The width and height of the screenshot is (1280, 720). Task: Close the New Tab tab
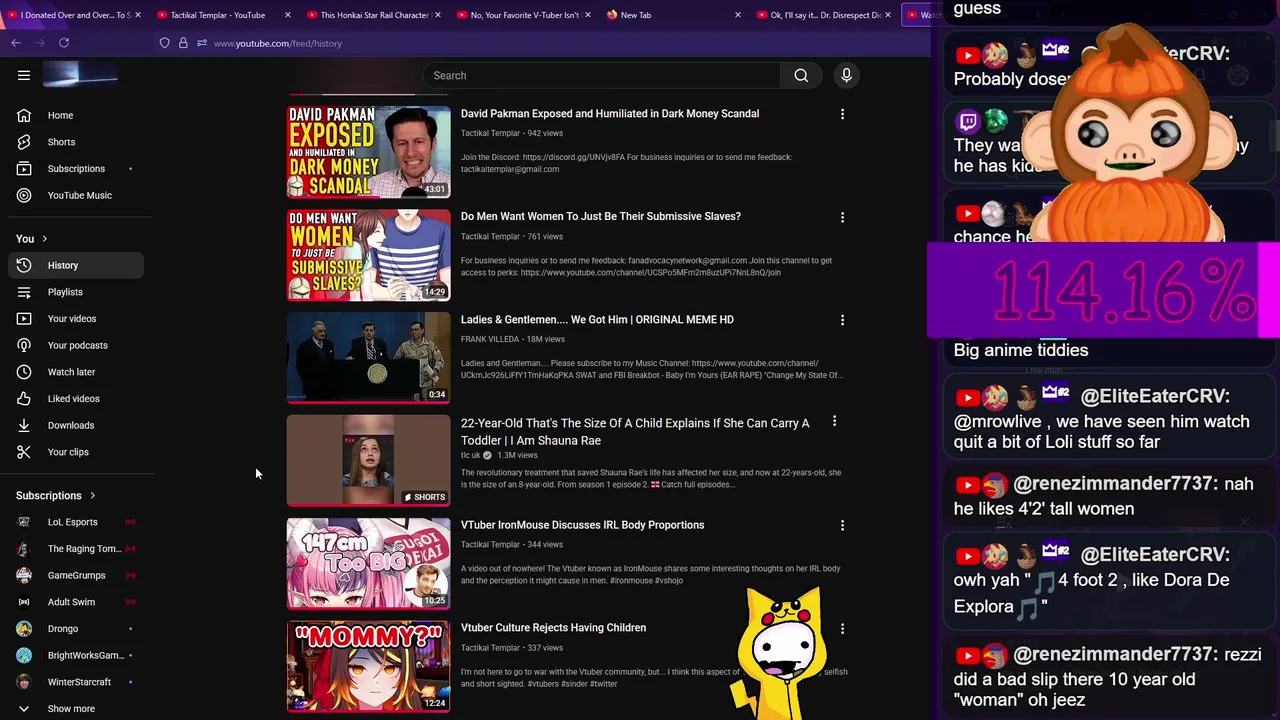tap(738, 15)
